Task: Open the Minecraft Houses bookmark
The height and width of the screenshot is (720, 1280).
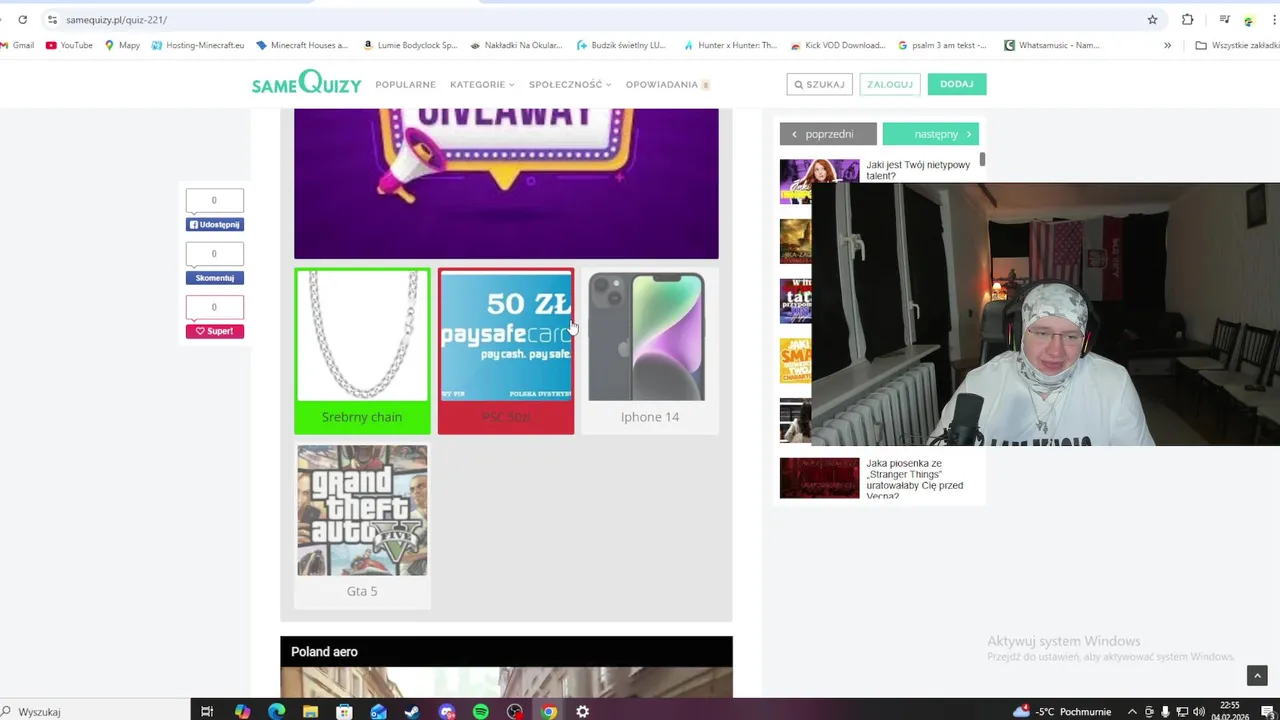Action: click(302, 45)
